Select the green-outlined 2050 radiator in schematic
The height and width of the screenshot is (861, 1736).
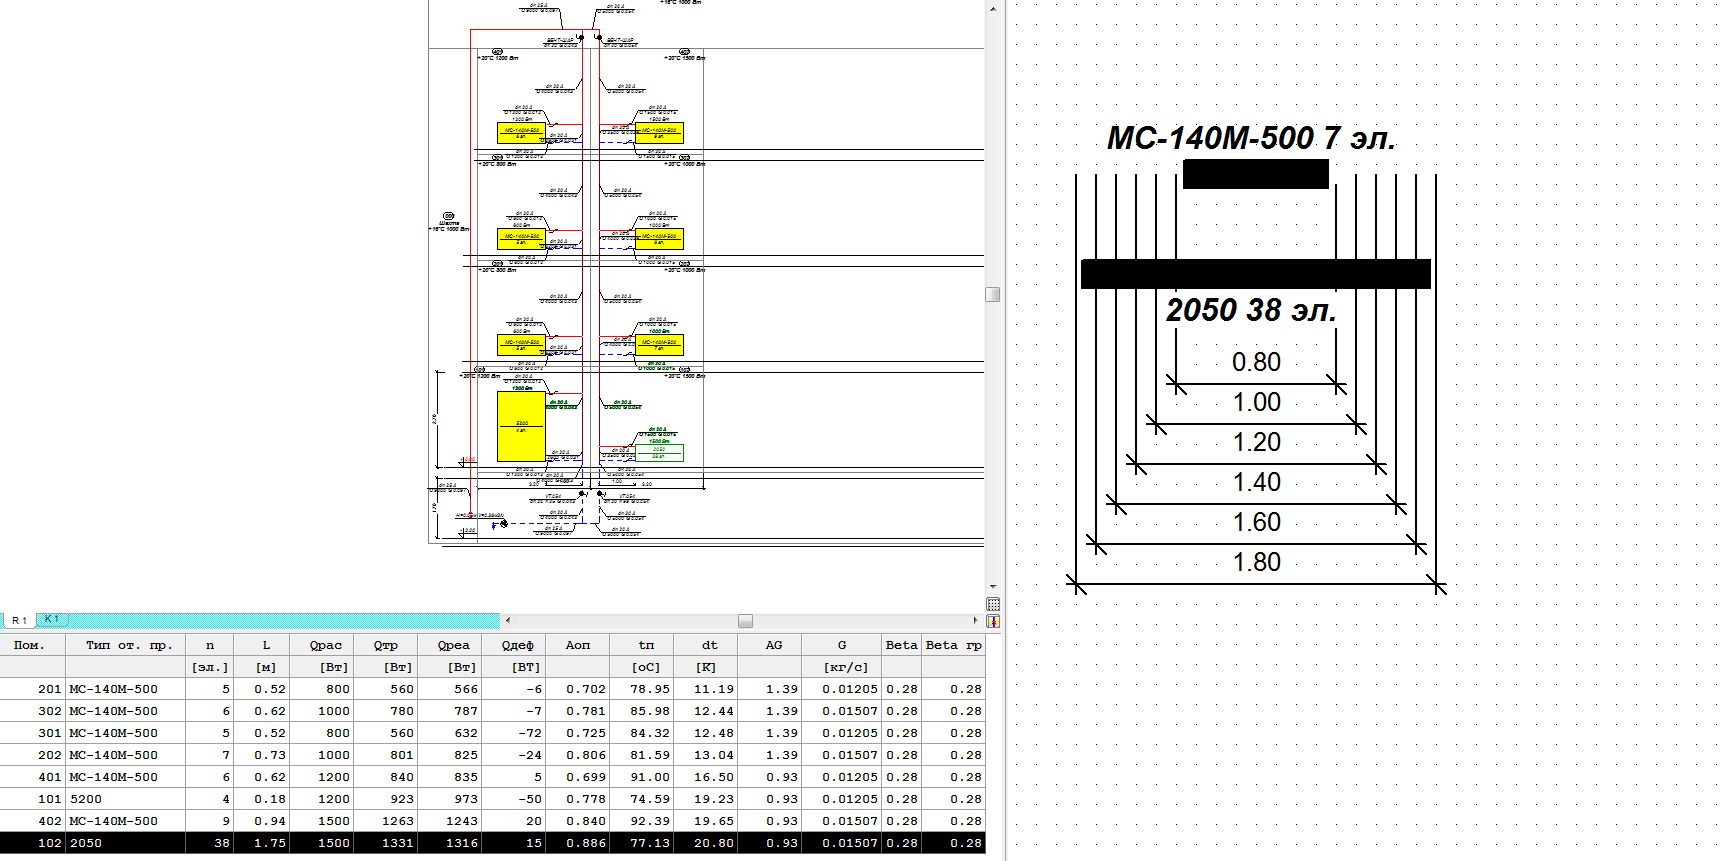pyautogui.click(x=659, y=452)
